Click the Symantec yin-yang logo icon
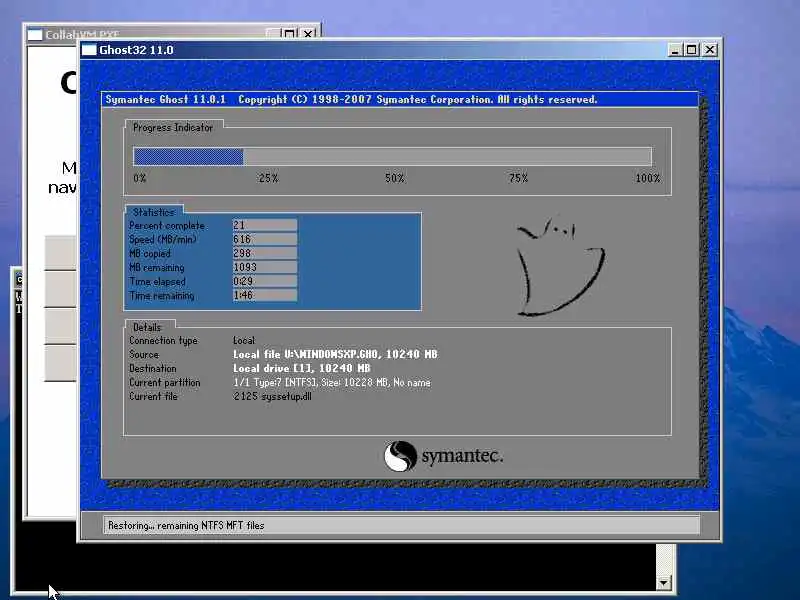This screenshot has width=800, height=600. (x=400, y=456)
